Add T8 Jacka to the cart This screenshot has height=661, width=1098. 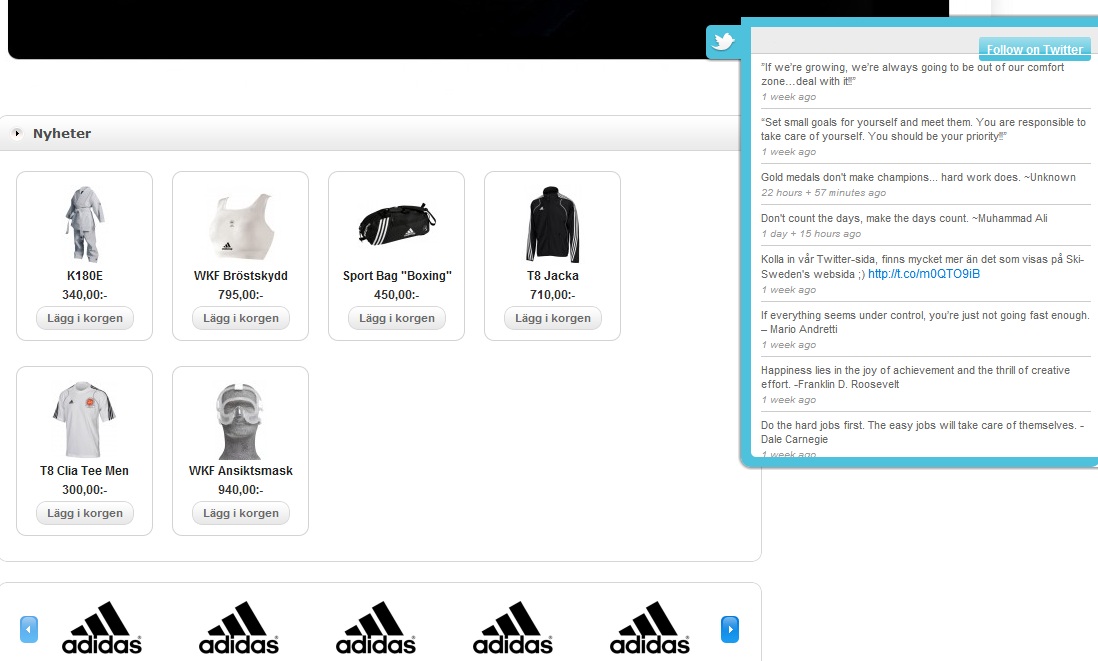tap(553, 318)
